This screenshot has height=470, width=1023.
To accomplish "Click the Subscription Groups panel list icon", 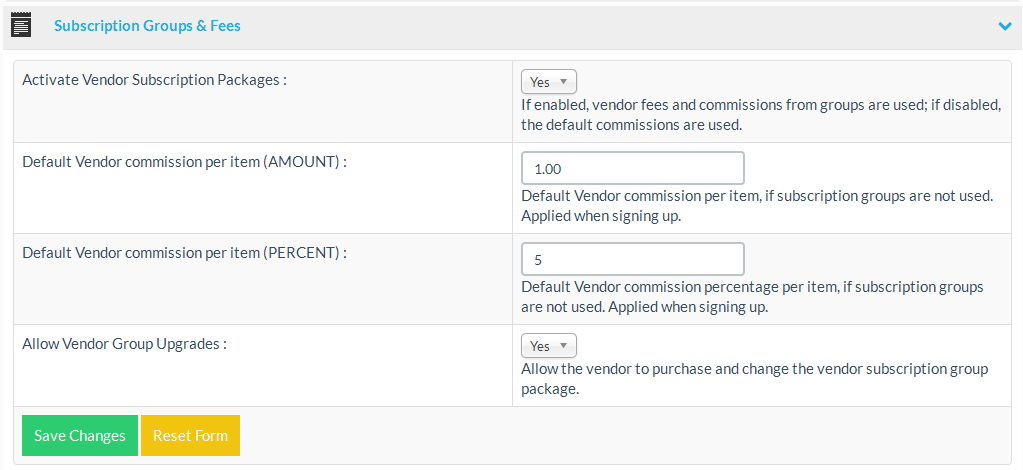I will click(21, 26).
